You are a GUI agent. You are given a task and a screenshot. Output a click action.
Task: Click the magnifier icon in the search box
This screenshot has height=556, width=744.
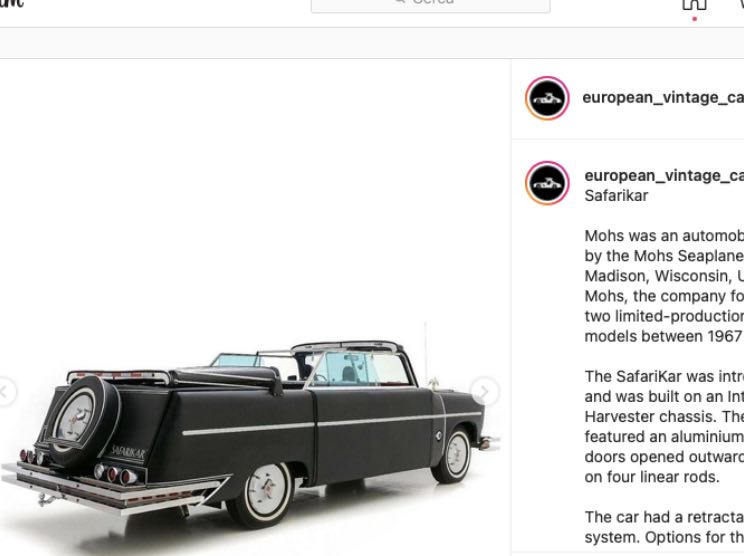pos(401,2)
